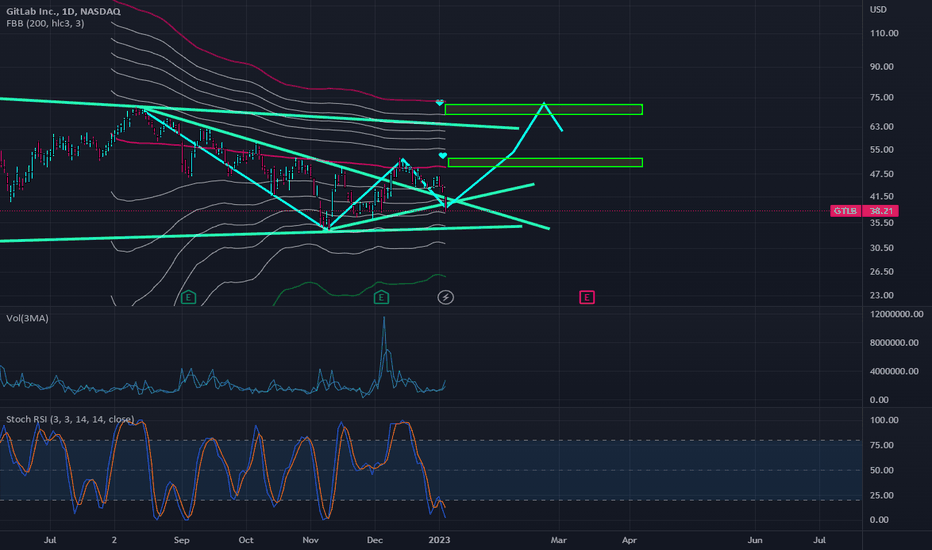Click the Jun label on time axis
Viewport: 932px width, 550px height.
pyautogui.click(x=755, y=540)
